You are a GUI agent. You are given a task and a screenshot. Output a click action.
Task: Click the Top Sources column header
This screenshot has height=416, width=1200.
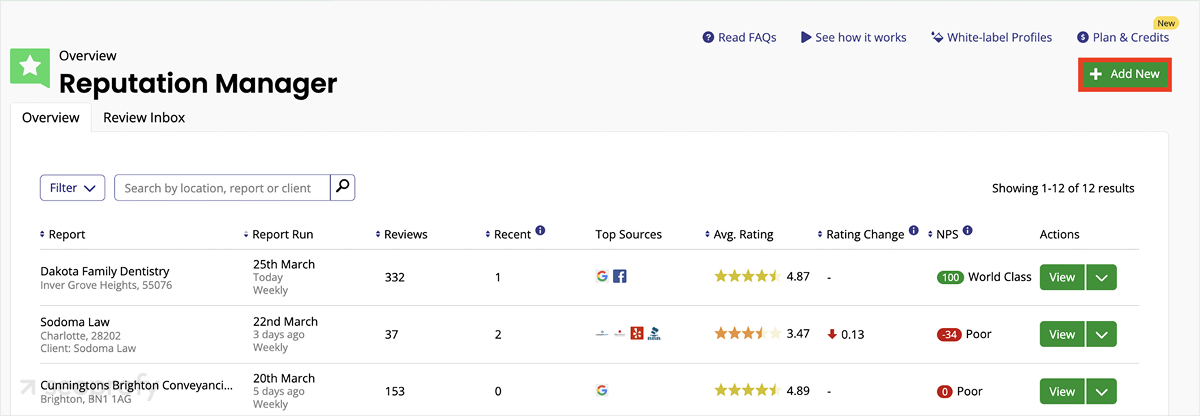[628, 234]
